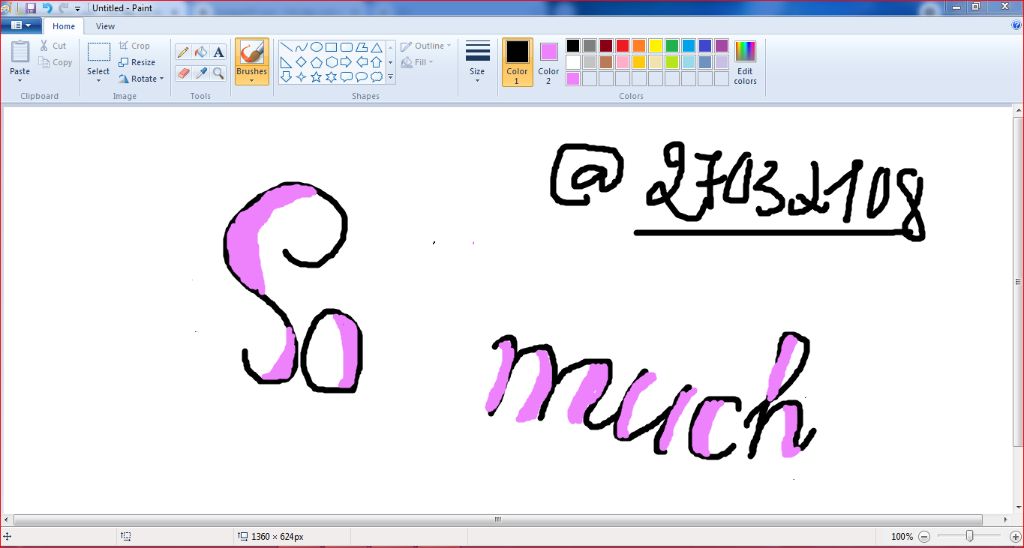Pick the Cloud callout shape

(x=376, y=77)
